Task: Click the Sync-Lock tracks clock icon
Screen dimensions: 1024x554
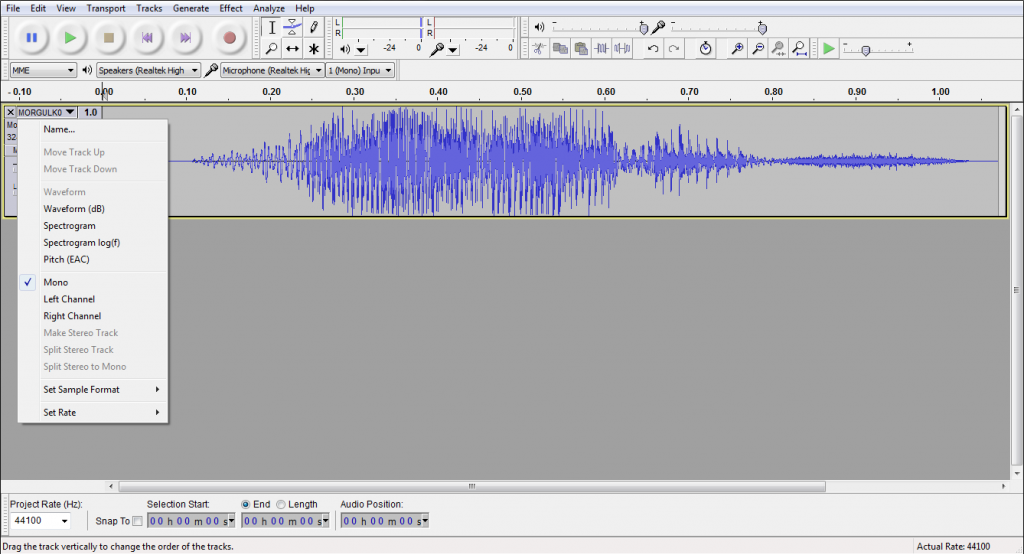Action: point(705,48)
